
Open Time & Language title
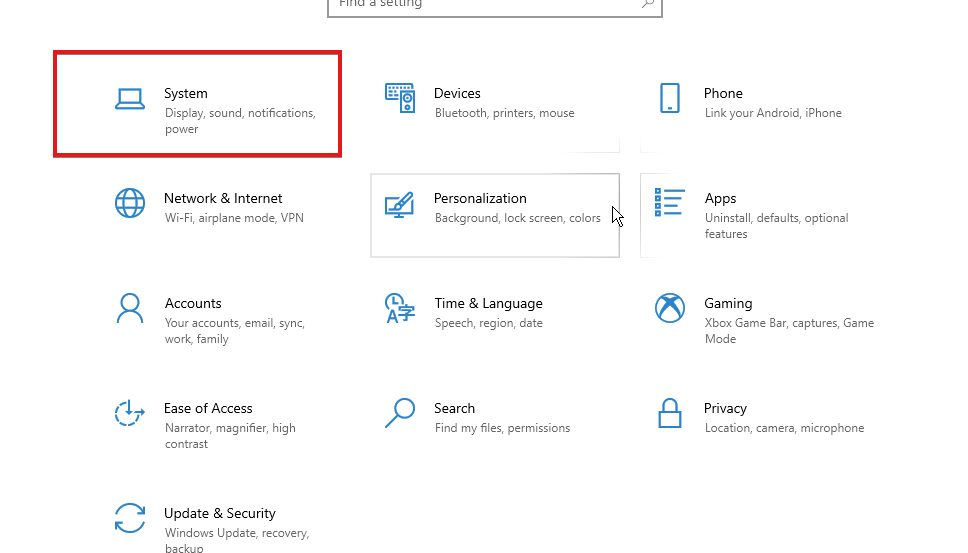click(488, 304)
